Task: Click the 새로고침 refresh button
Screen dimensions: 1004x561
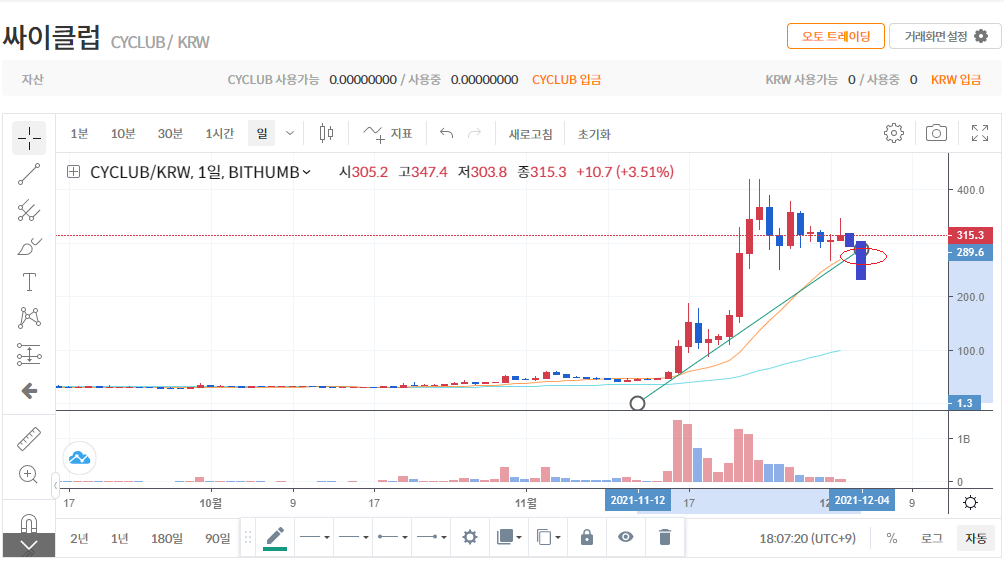Action: (530, 134)
